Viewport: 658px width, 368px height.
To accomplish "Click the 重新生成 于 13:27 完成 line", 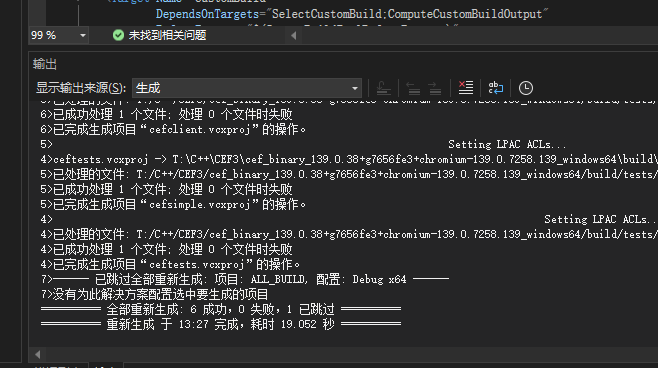I will (x=221, y=324).
